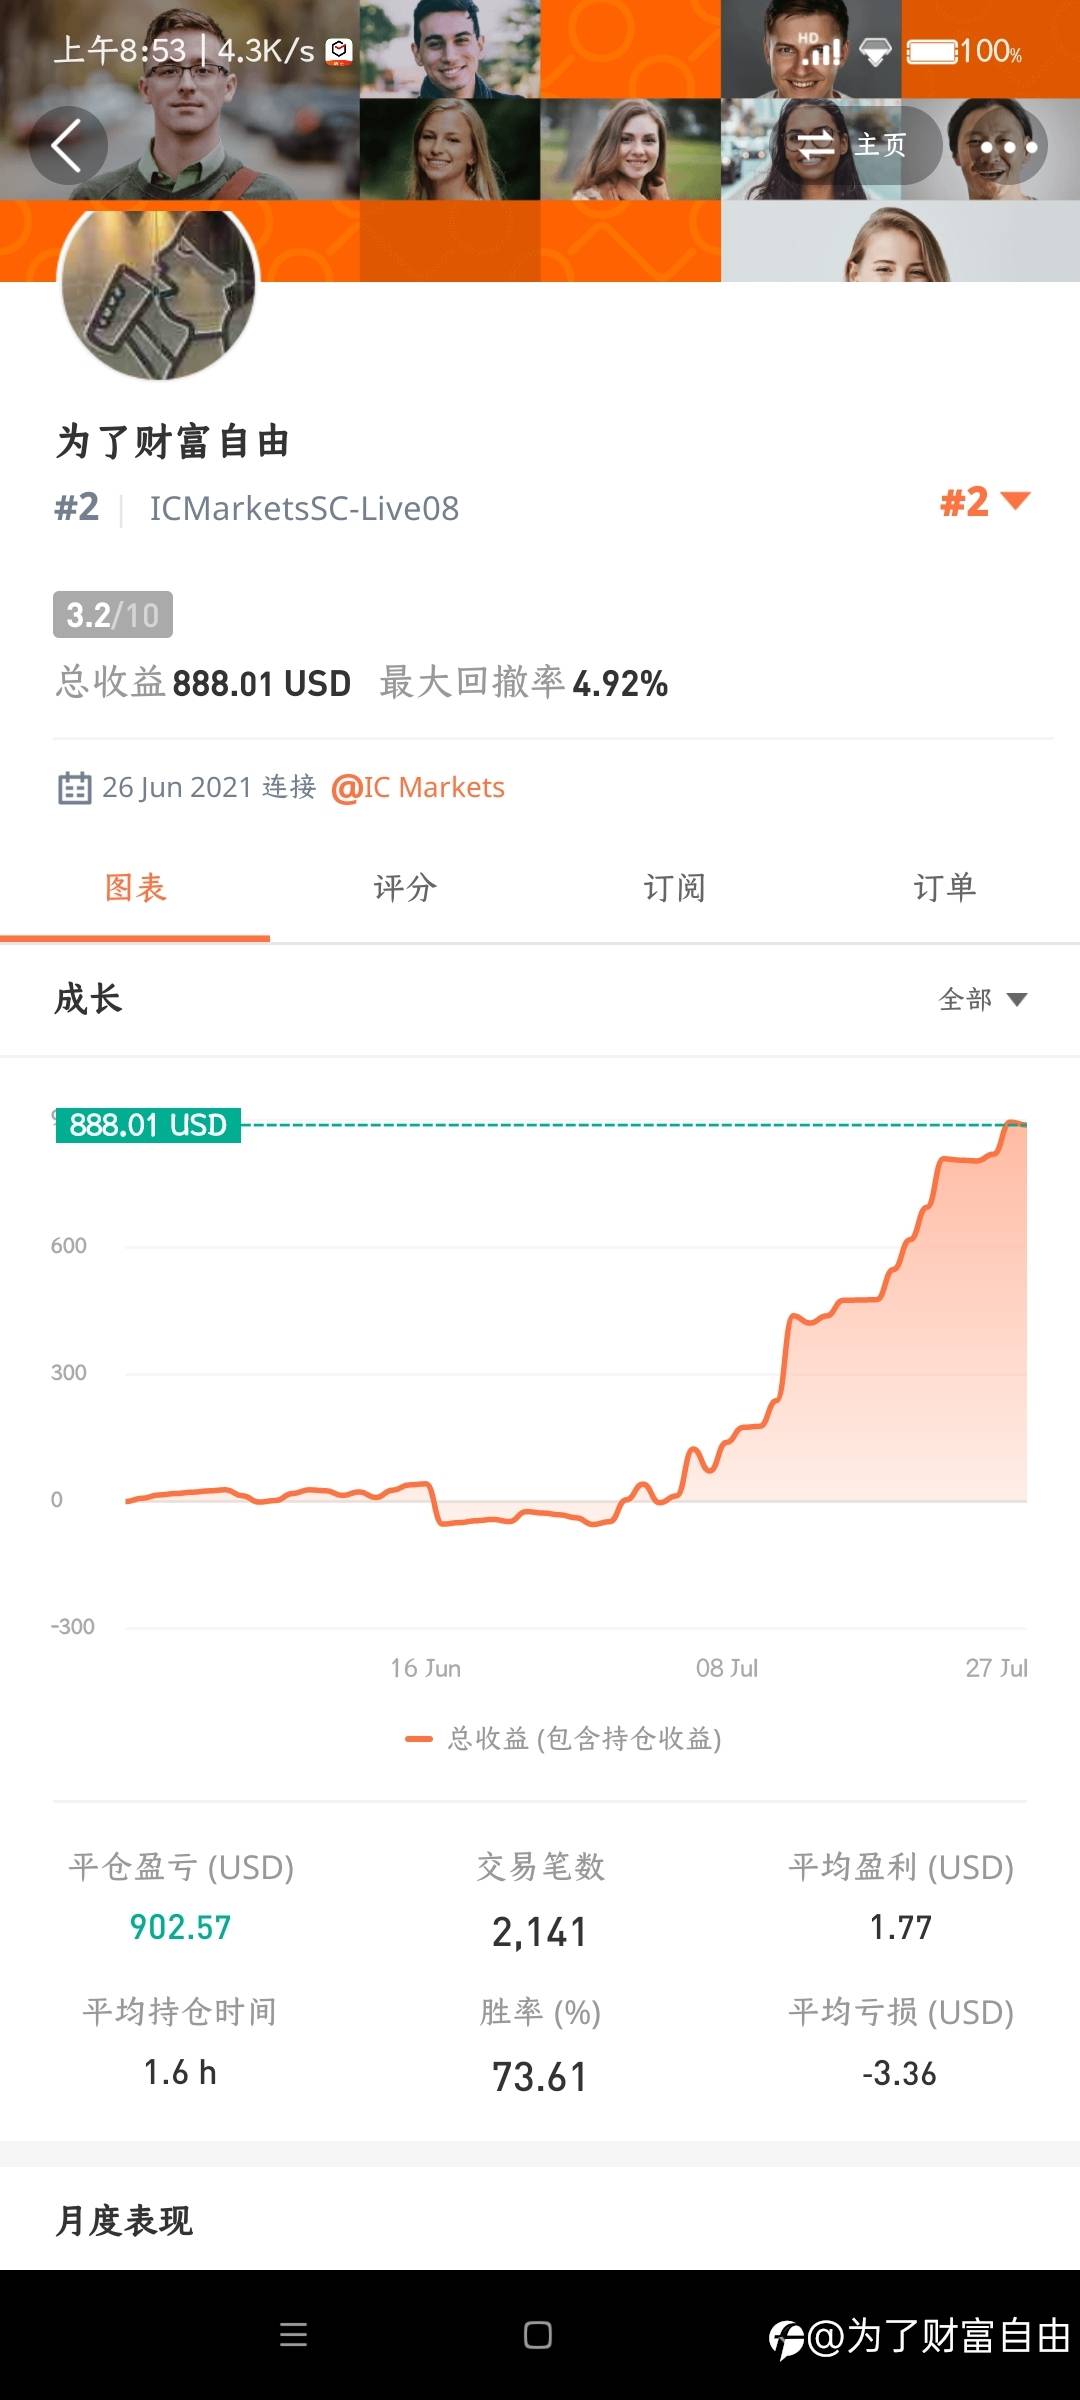Toggle the 总收益 chart legend series
Viewport: 1080px width, 2400px height.
563,1739
